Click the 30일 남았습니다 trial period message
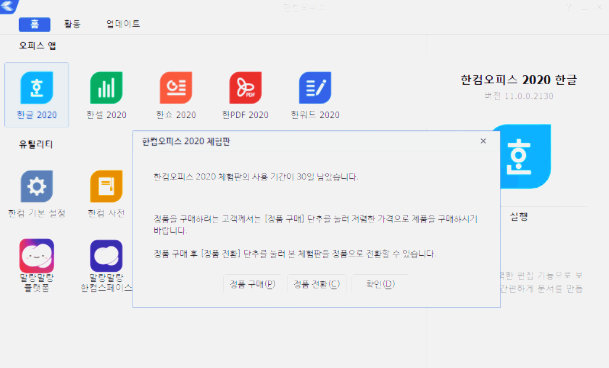 [256, 177]
